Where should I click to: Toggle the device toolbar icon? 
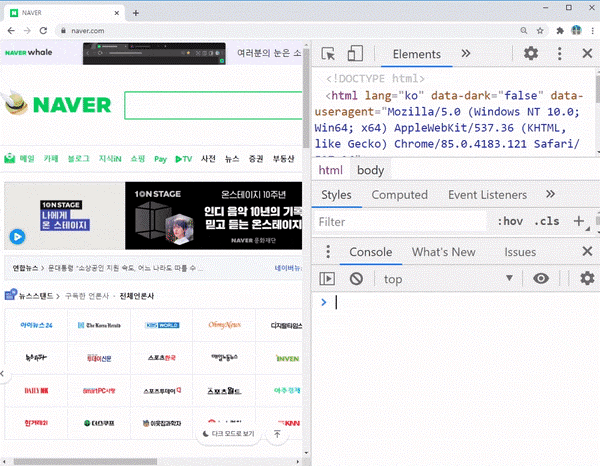click(355, 54)
